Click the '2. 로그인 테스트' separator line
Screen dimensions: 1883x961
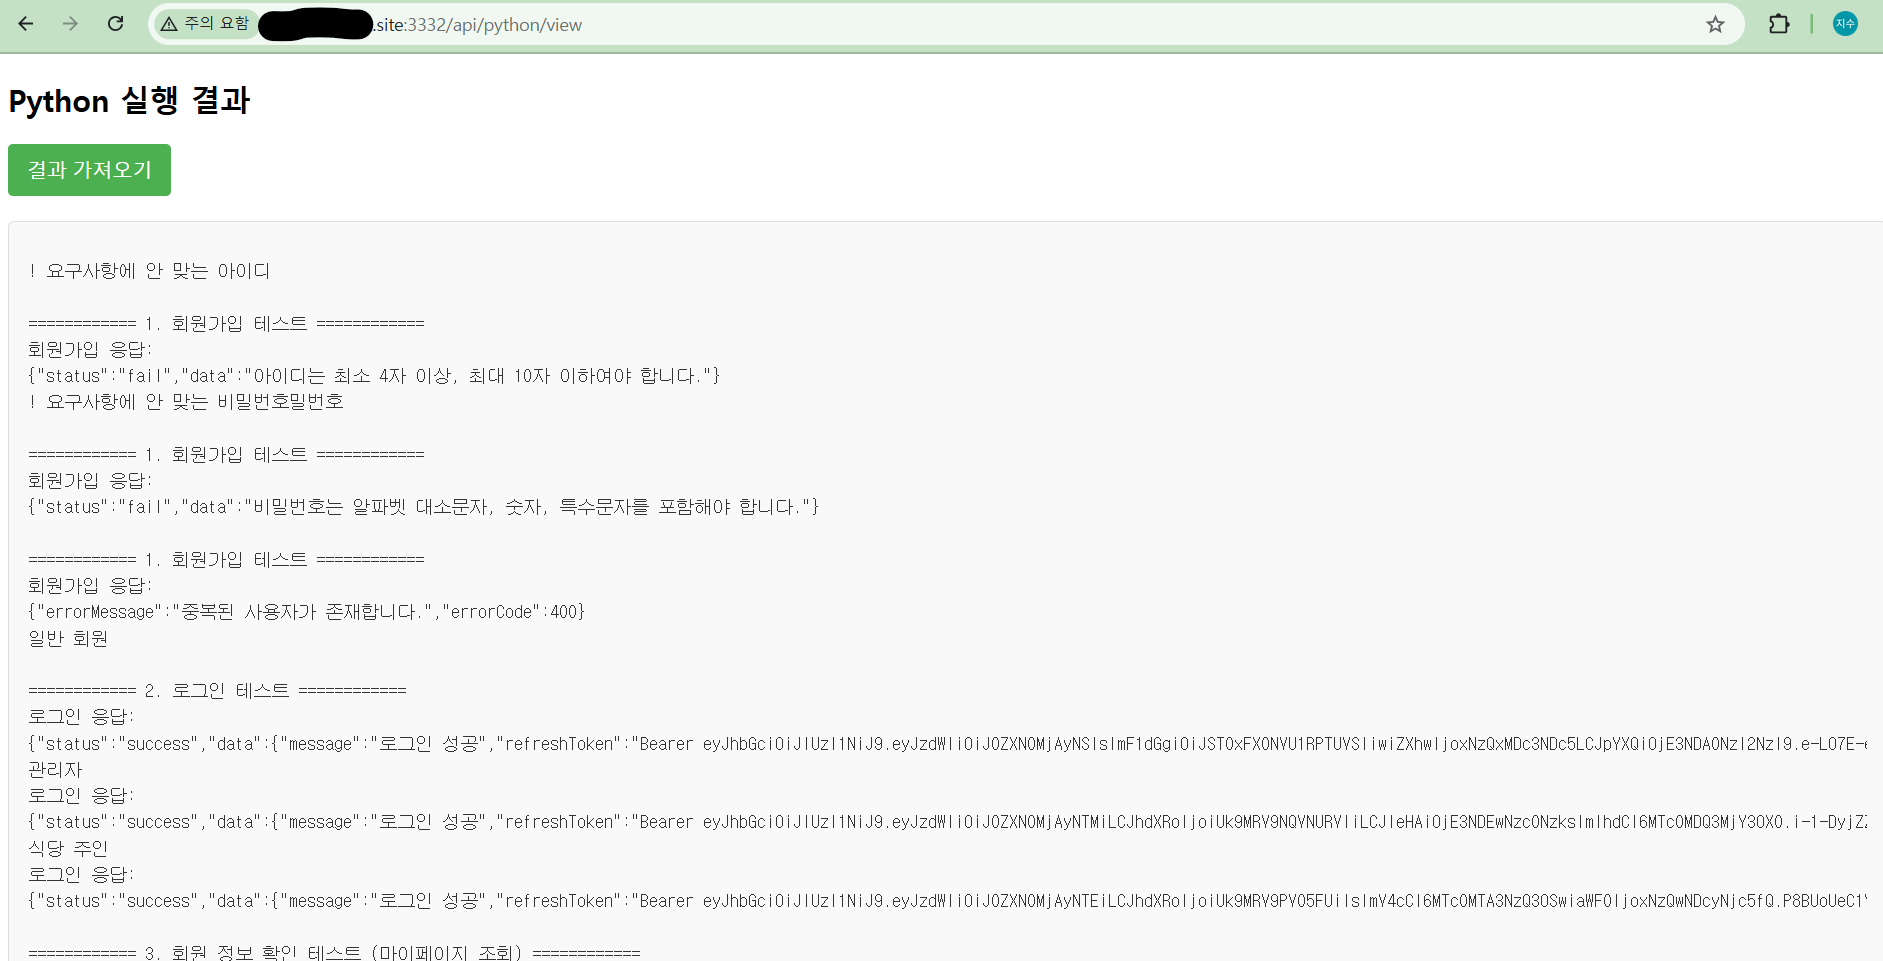click(217, 691)
